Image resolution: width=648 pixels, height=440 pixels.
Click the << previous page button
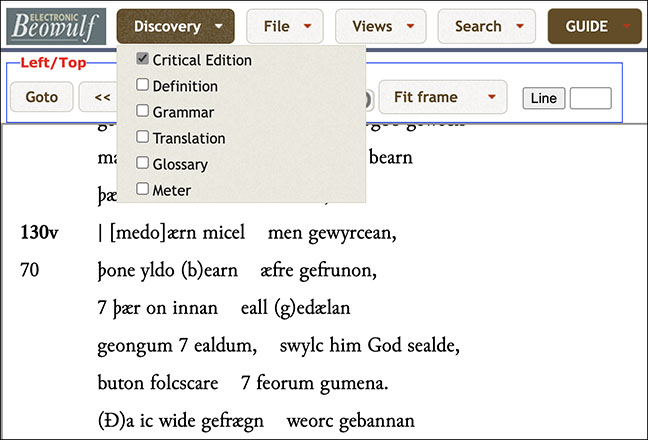click(x=99, y=97)
